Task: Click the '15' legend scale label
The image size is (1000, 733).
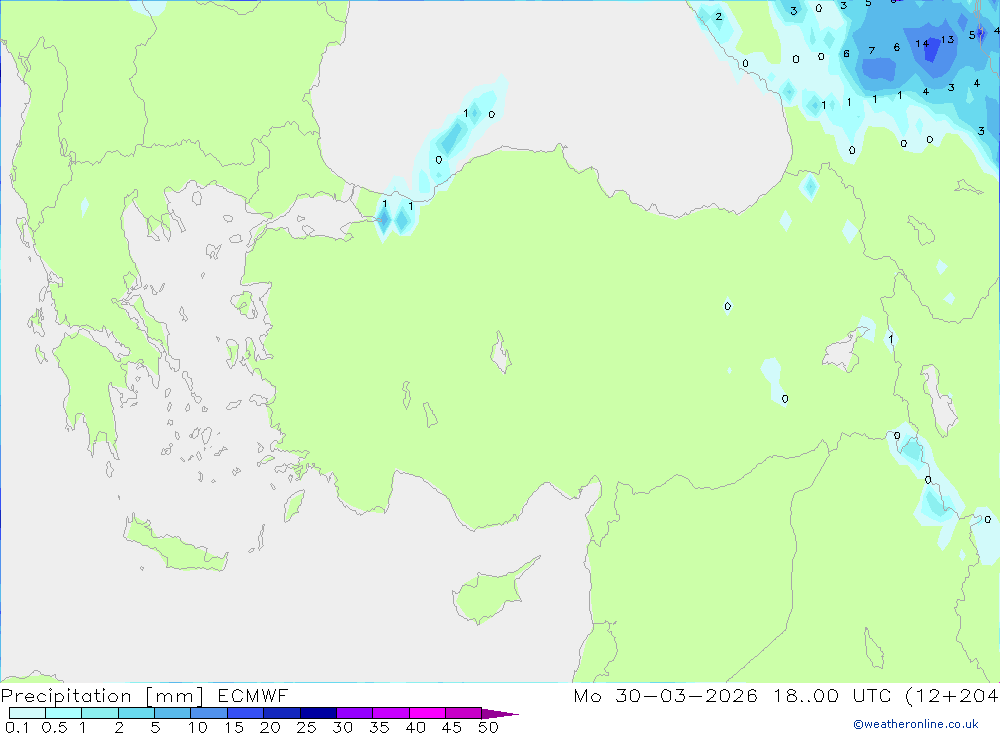Action: [x=234, y=727]
